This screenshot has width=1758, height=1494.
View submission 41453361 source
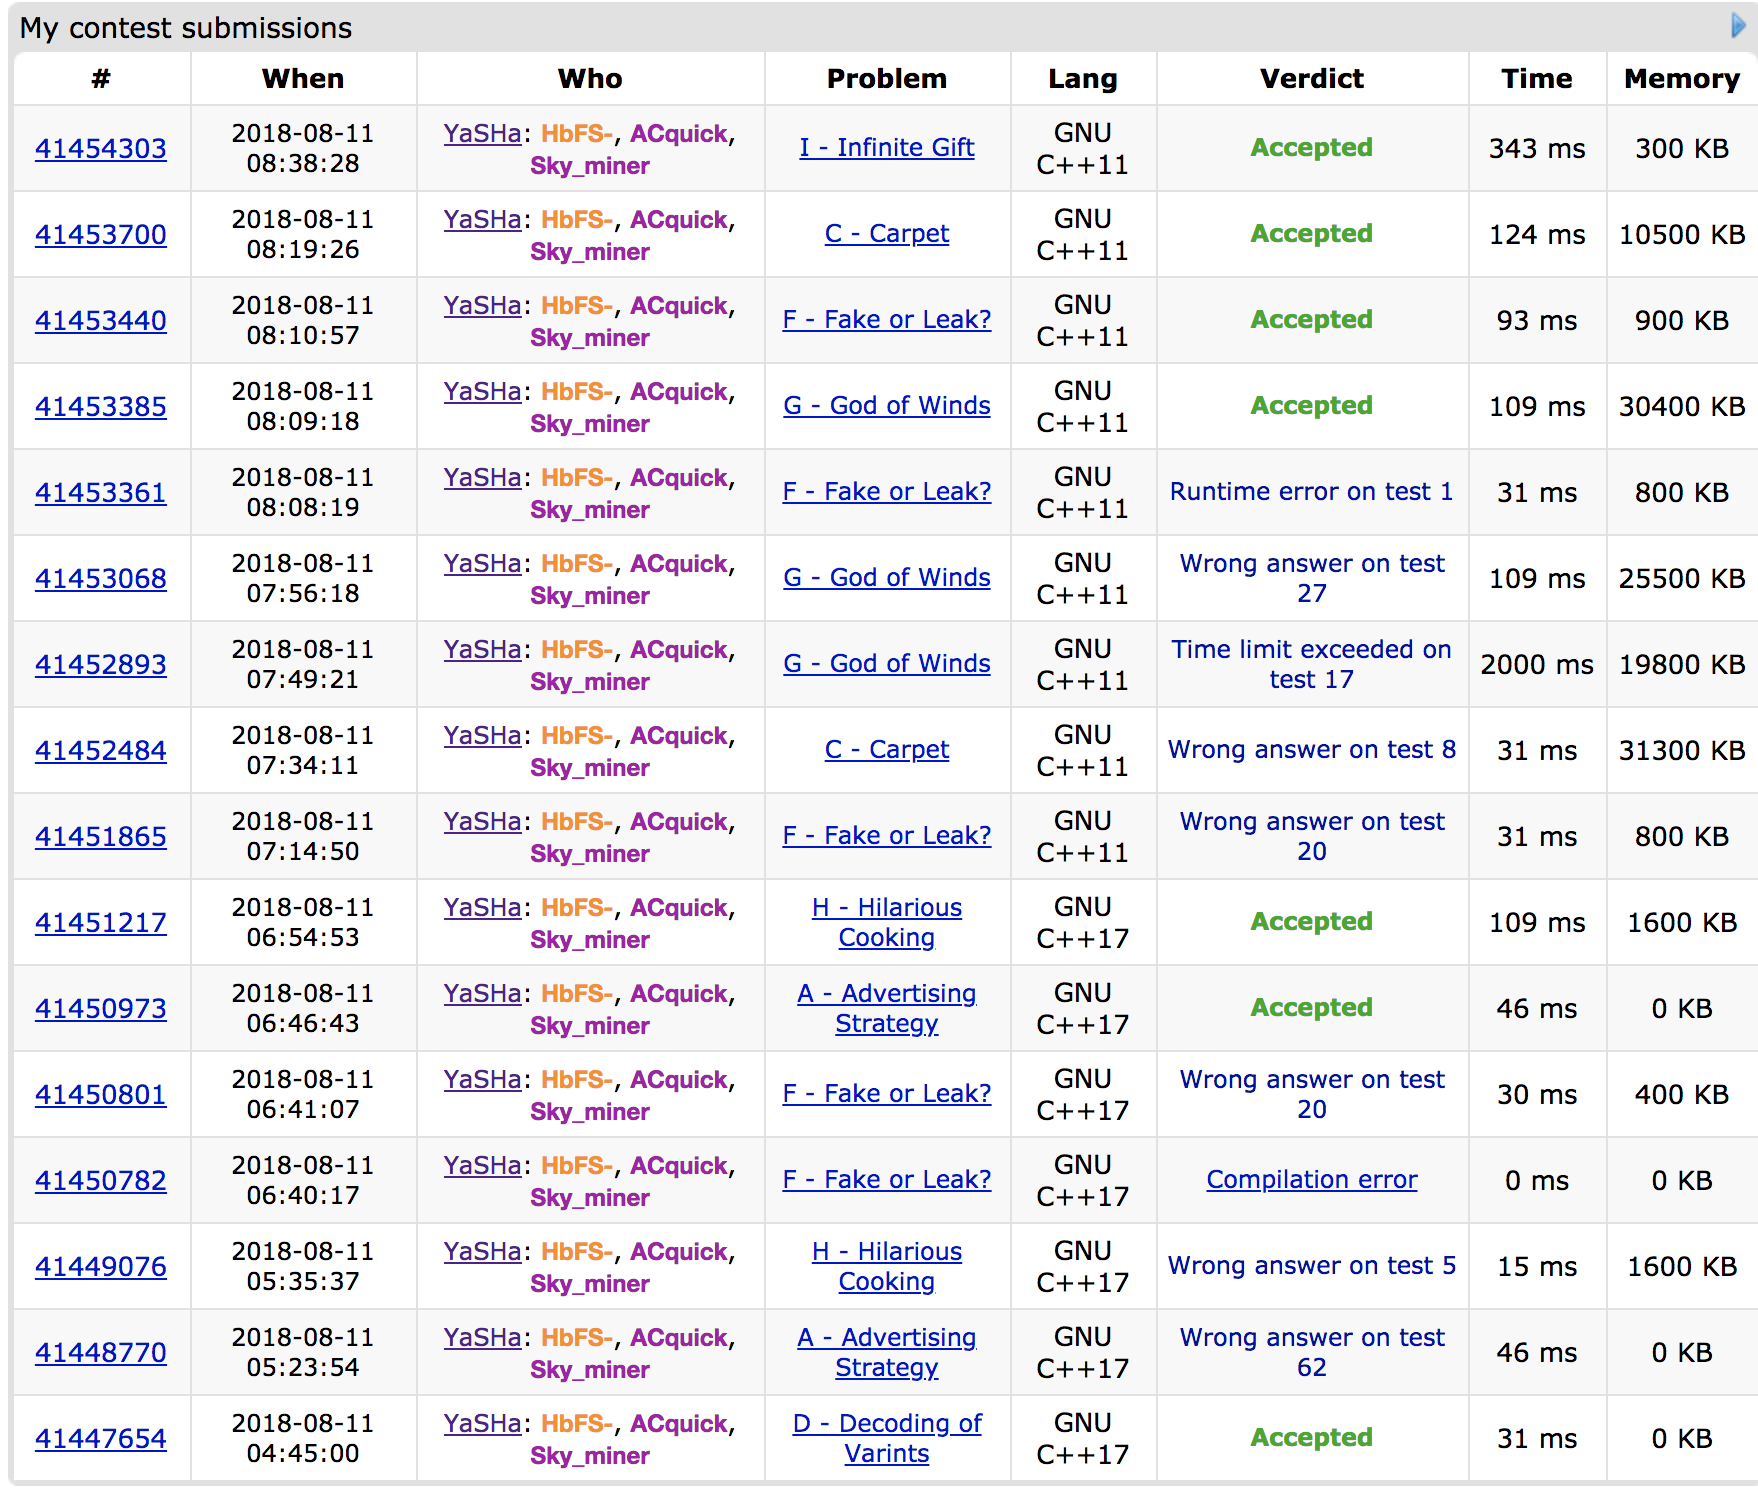[101, 493]
